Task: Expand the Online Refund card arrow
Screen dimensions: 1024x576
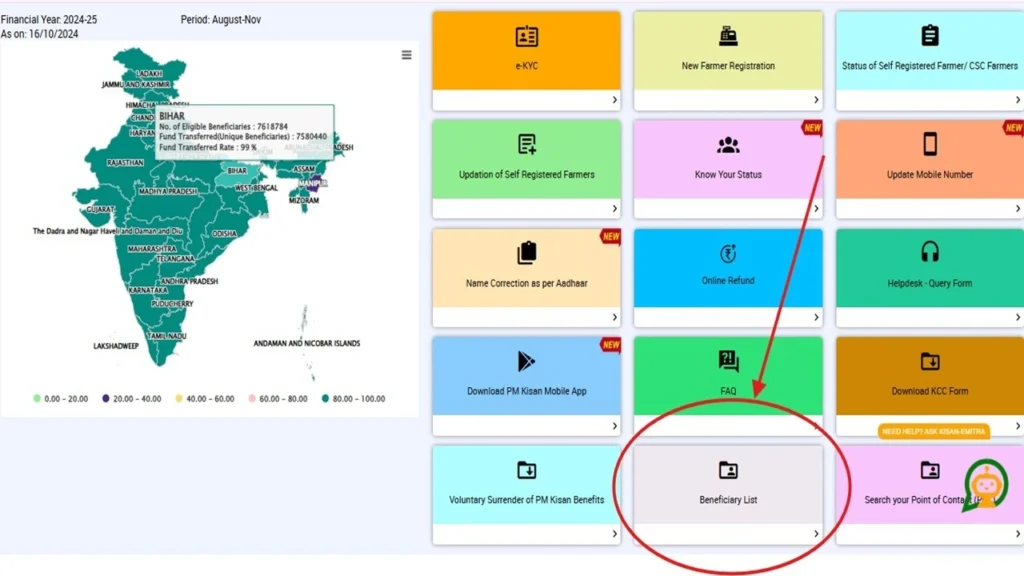Action: [x=816, y=317]
